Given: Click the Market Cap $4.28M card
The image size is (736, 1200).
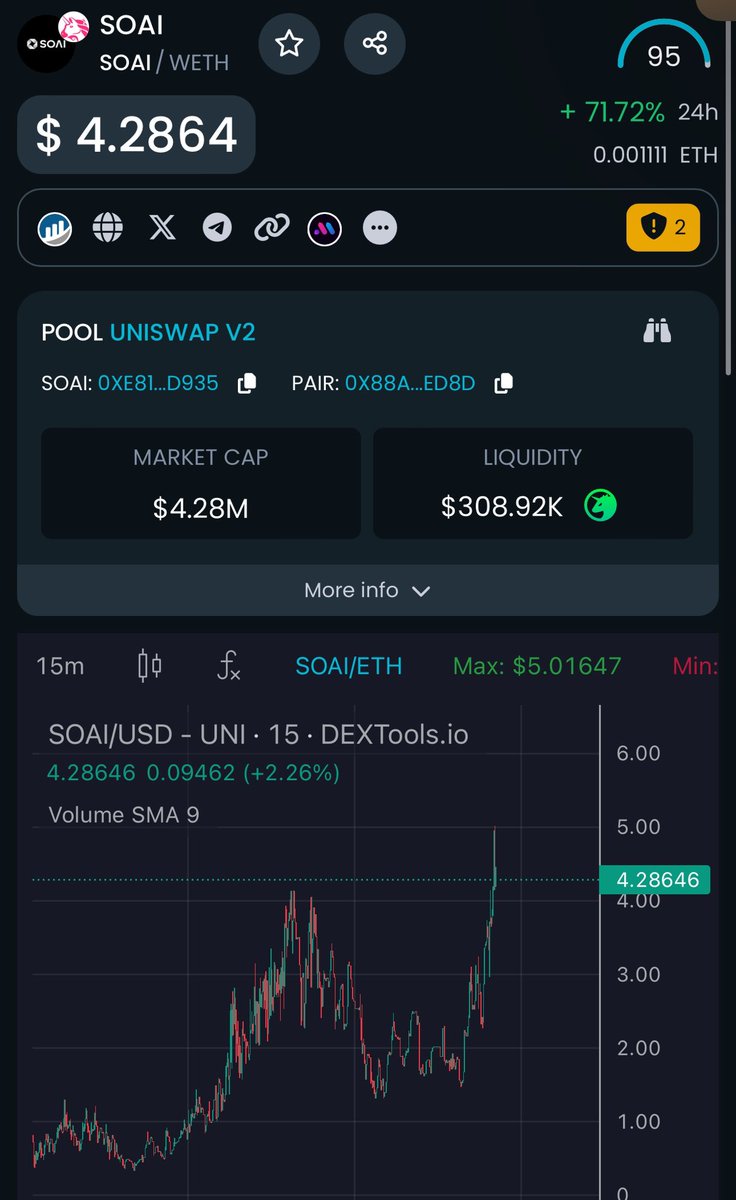Looking at the screenshot, I should 201,483.
